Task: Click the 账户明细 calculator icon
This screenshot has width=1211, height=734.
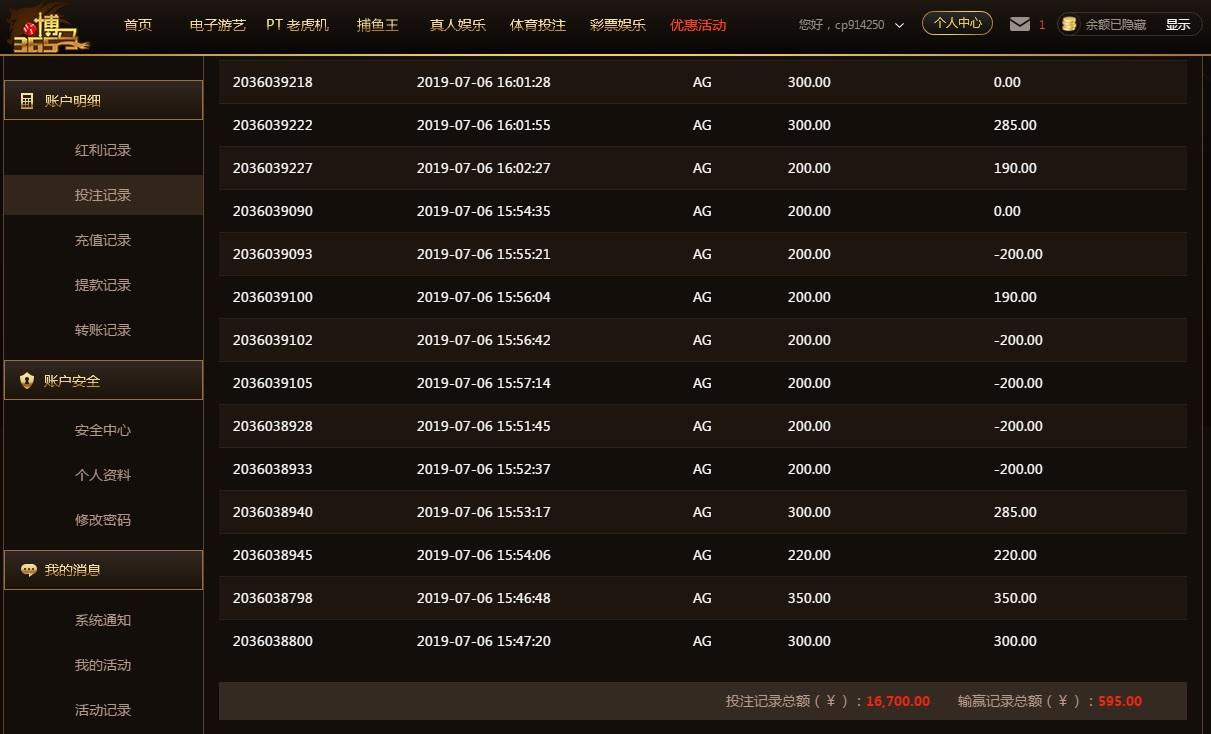Action: pos(26,100)
